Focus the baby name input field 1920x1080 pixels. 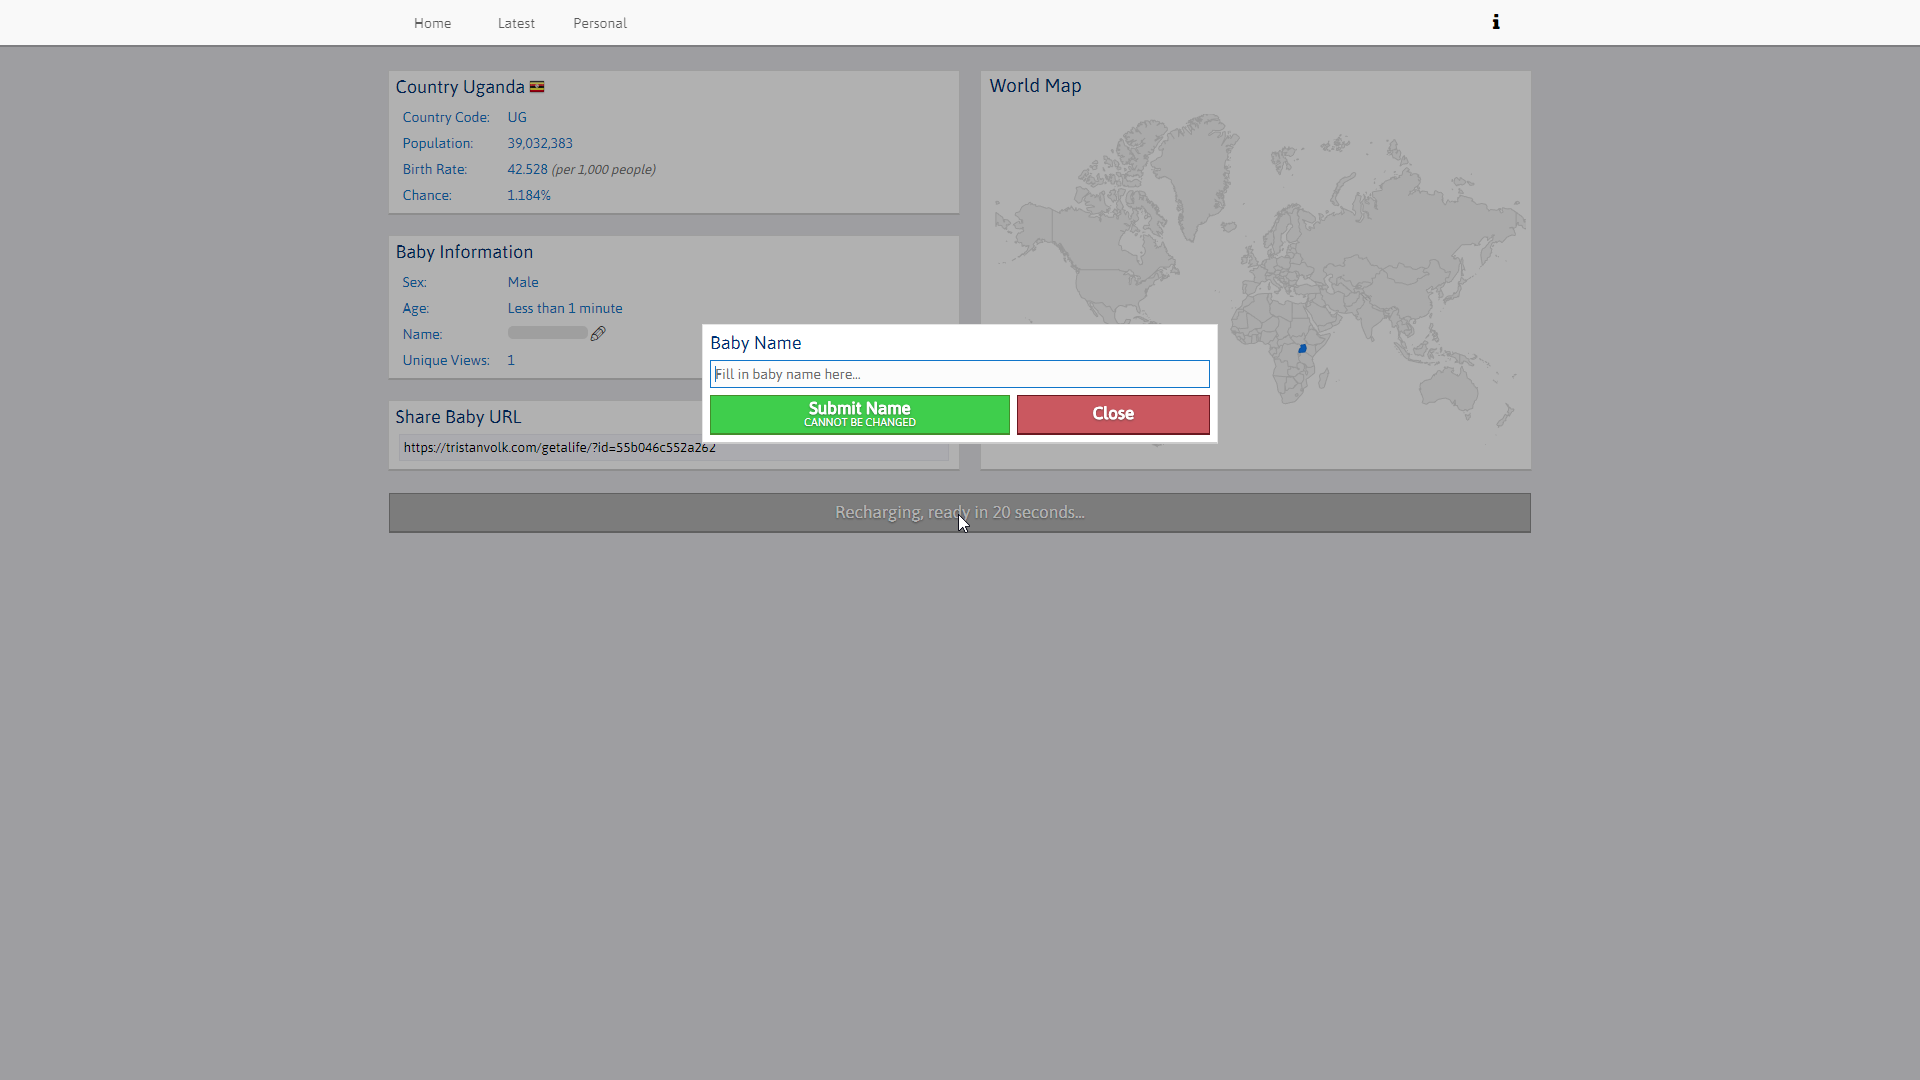[959, 374]
